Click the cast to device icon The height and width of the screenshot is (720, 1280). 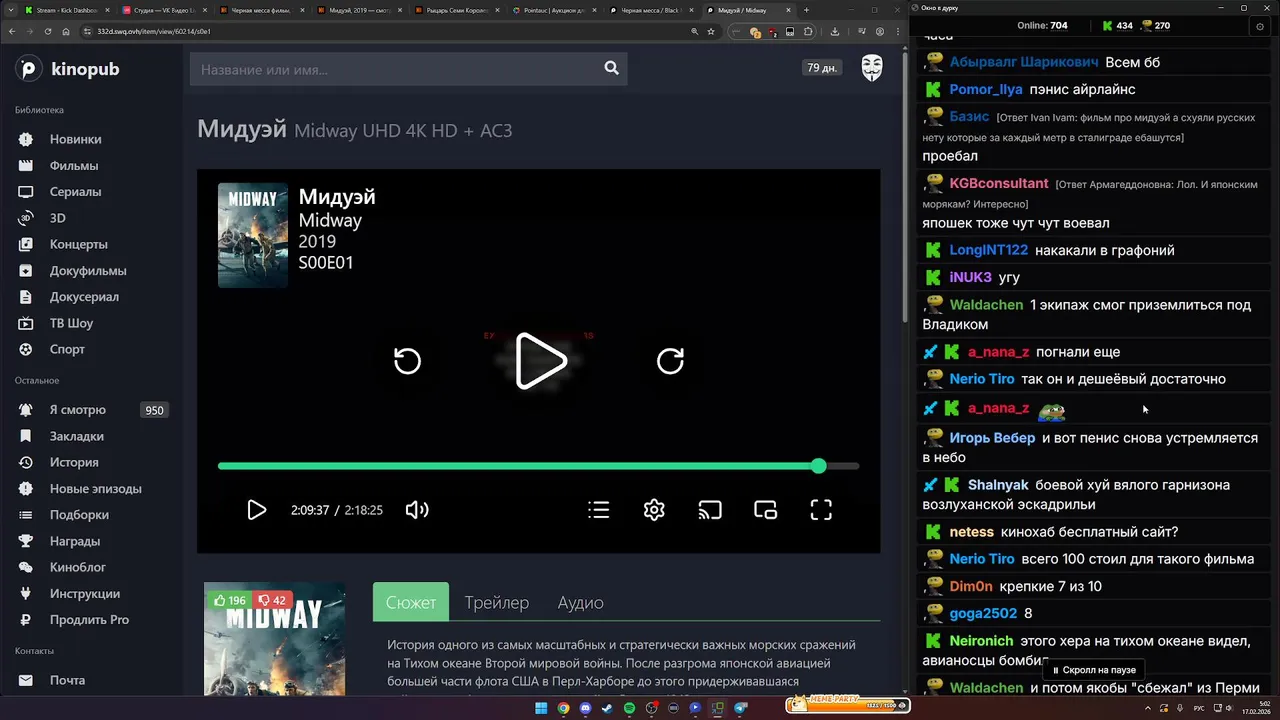pos(710,510)
